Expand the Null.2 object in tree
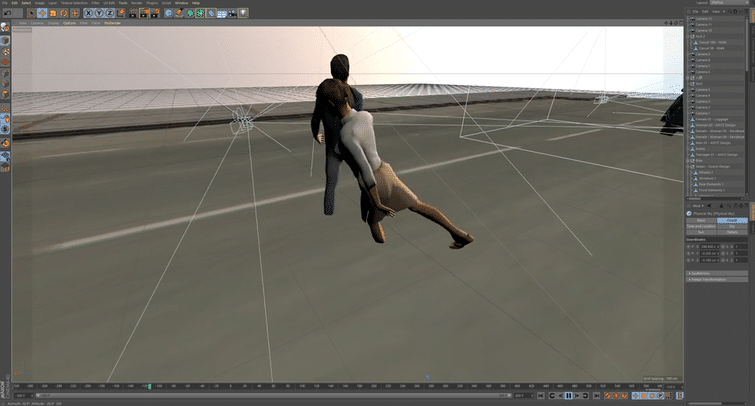This screenshot has width=755, height=406. (x=689, y=36)
